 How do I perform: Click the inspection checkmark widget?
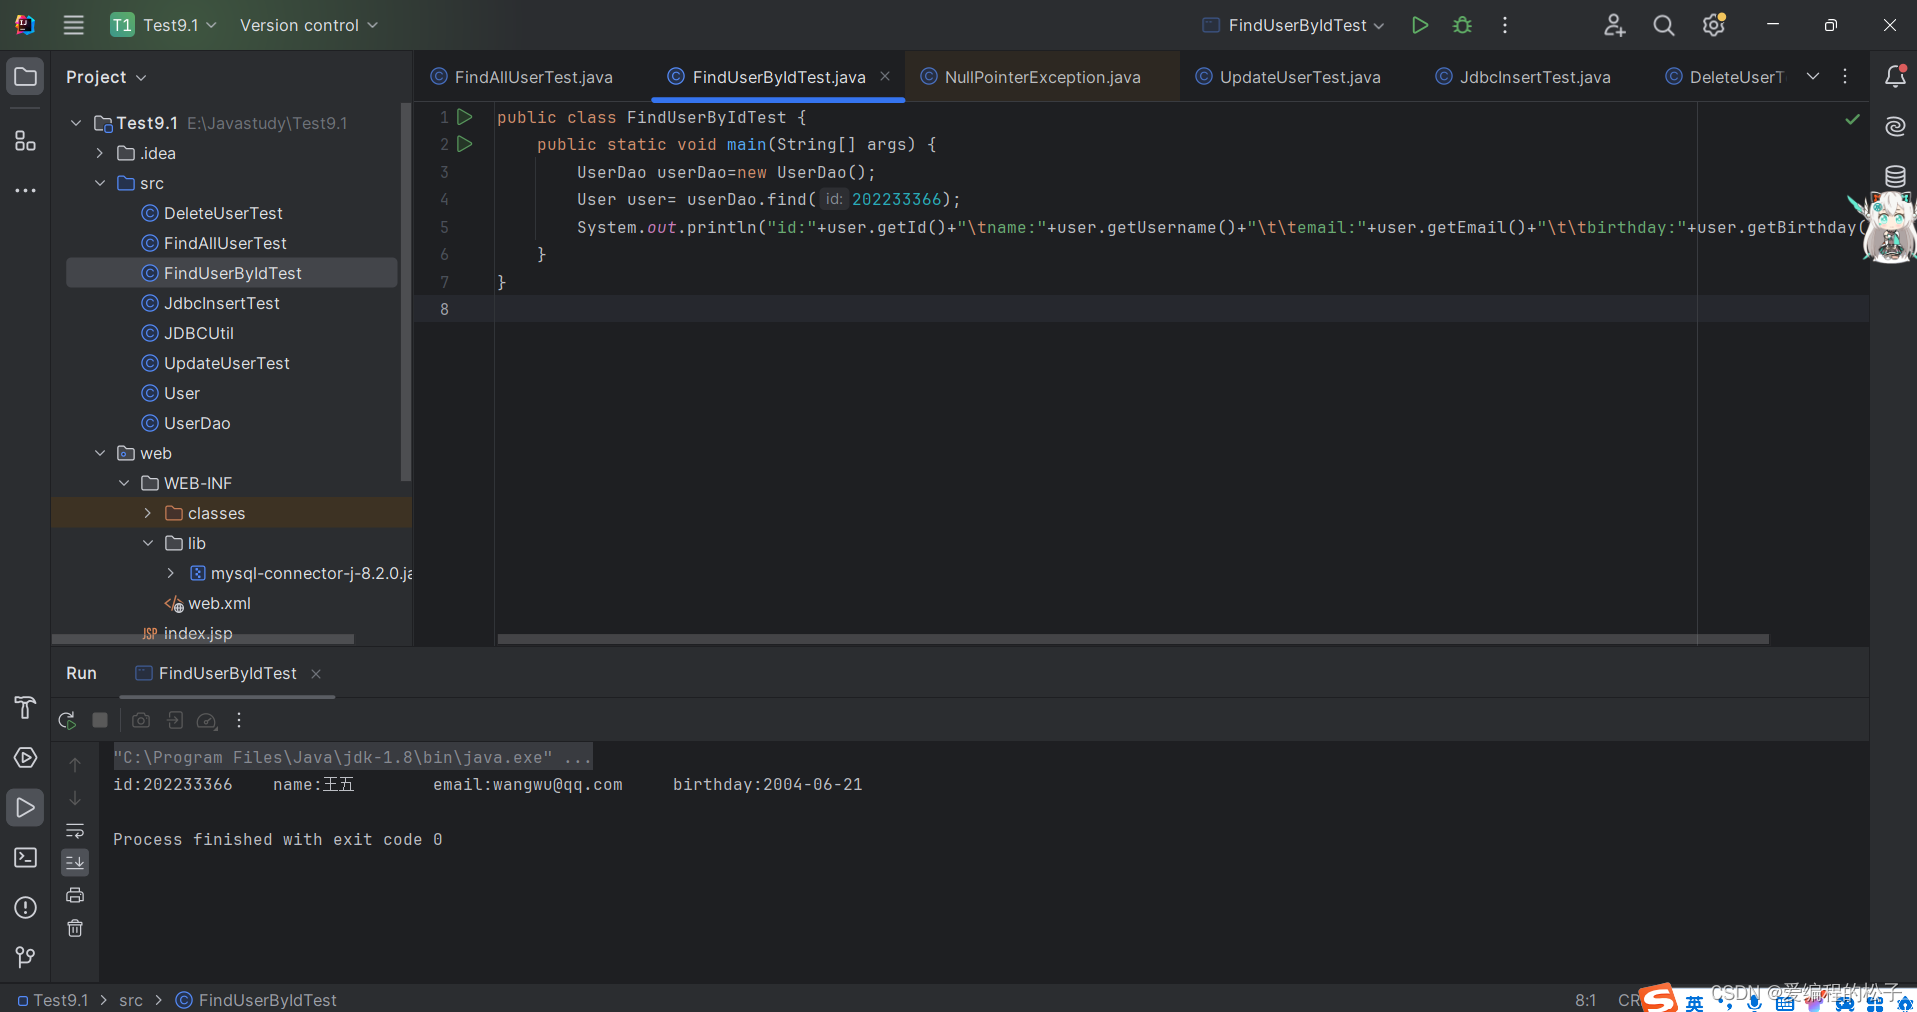(1852, 119)
